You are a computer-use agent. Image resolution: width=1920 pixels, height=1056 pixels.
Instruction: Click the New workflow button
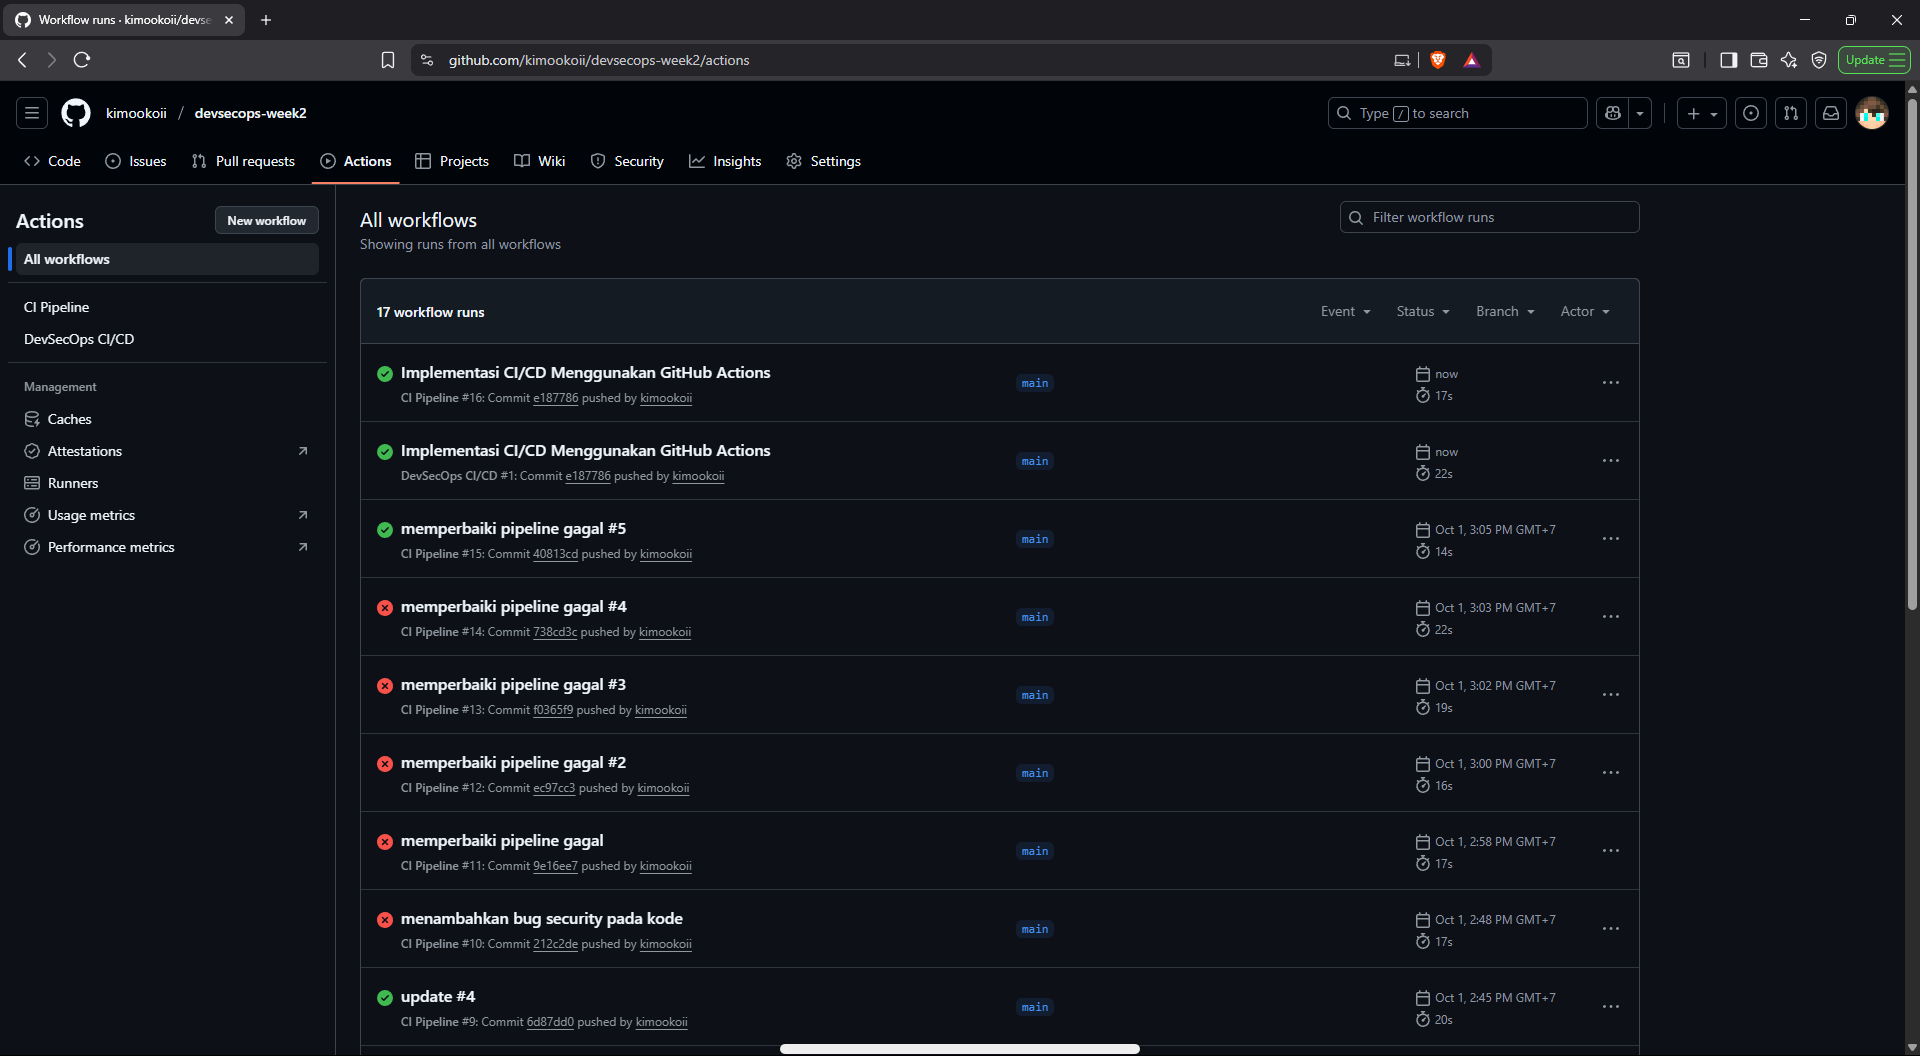[x=266, y=221]
